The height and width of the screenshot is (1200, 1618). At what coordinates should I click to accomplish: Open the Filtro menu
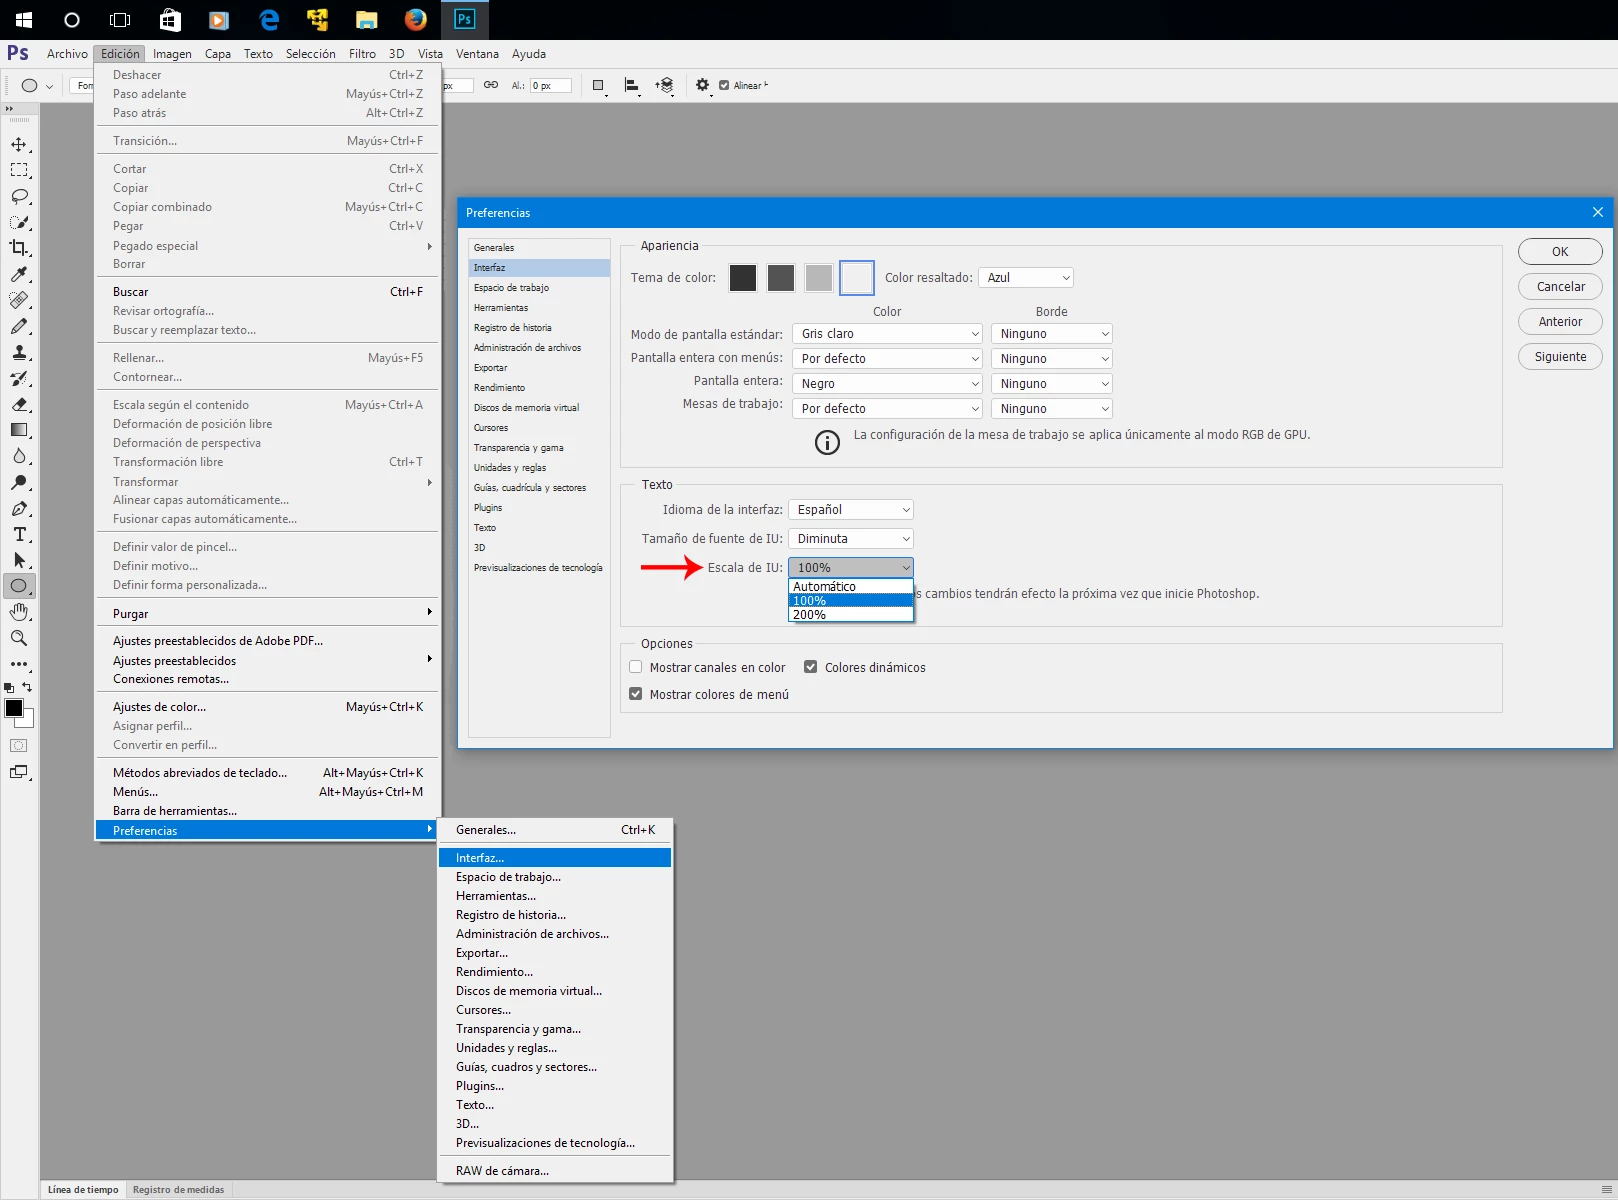362,54
